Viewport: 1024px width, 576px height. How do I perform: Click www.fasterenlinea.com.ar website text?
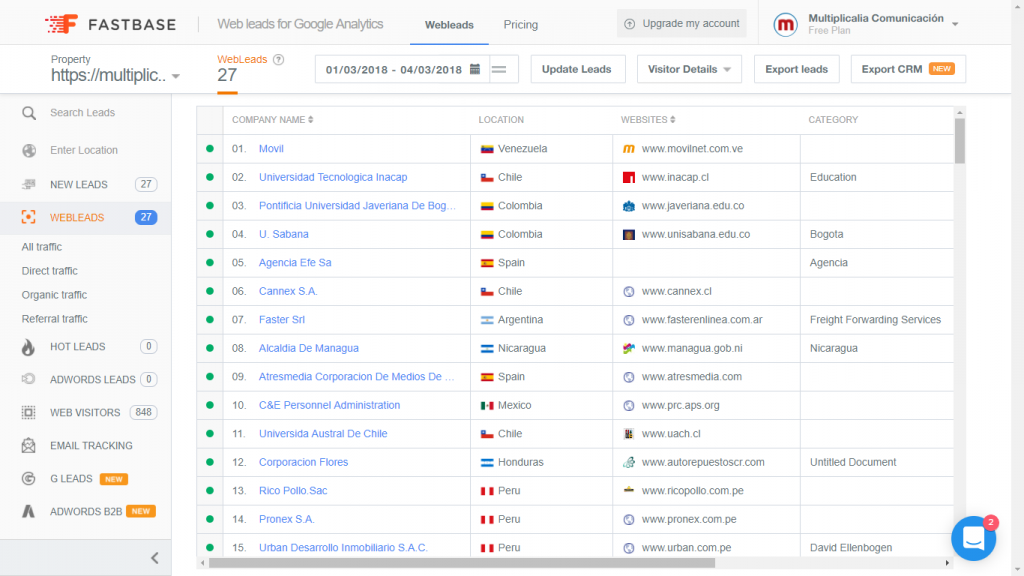tap(701, 320)
